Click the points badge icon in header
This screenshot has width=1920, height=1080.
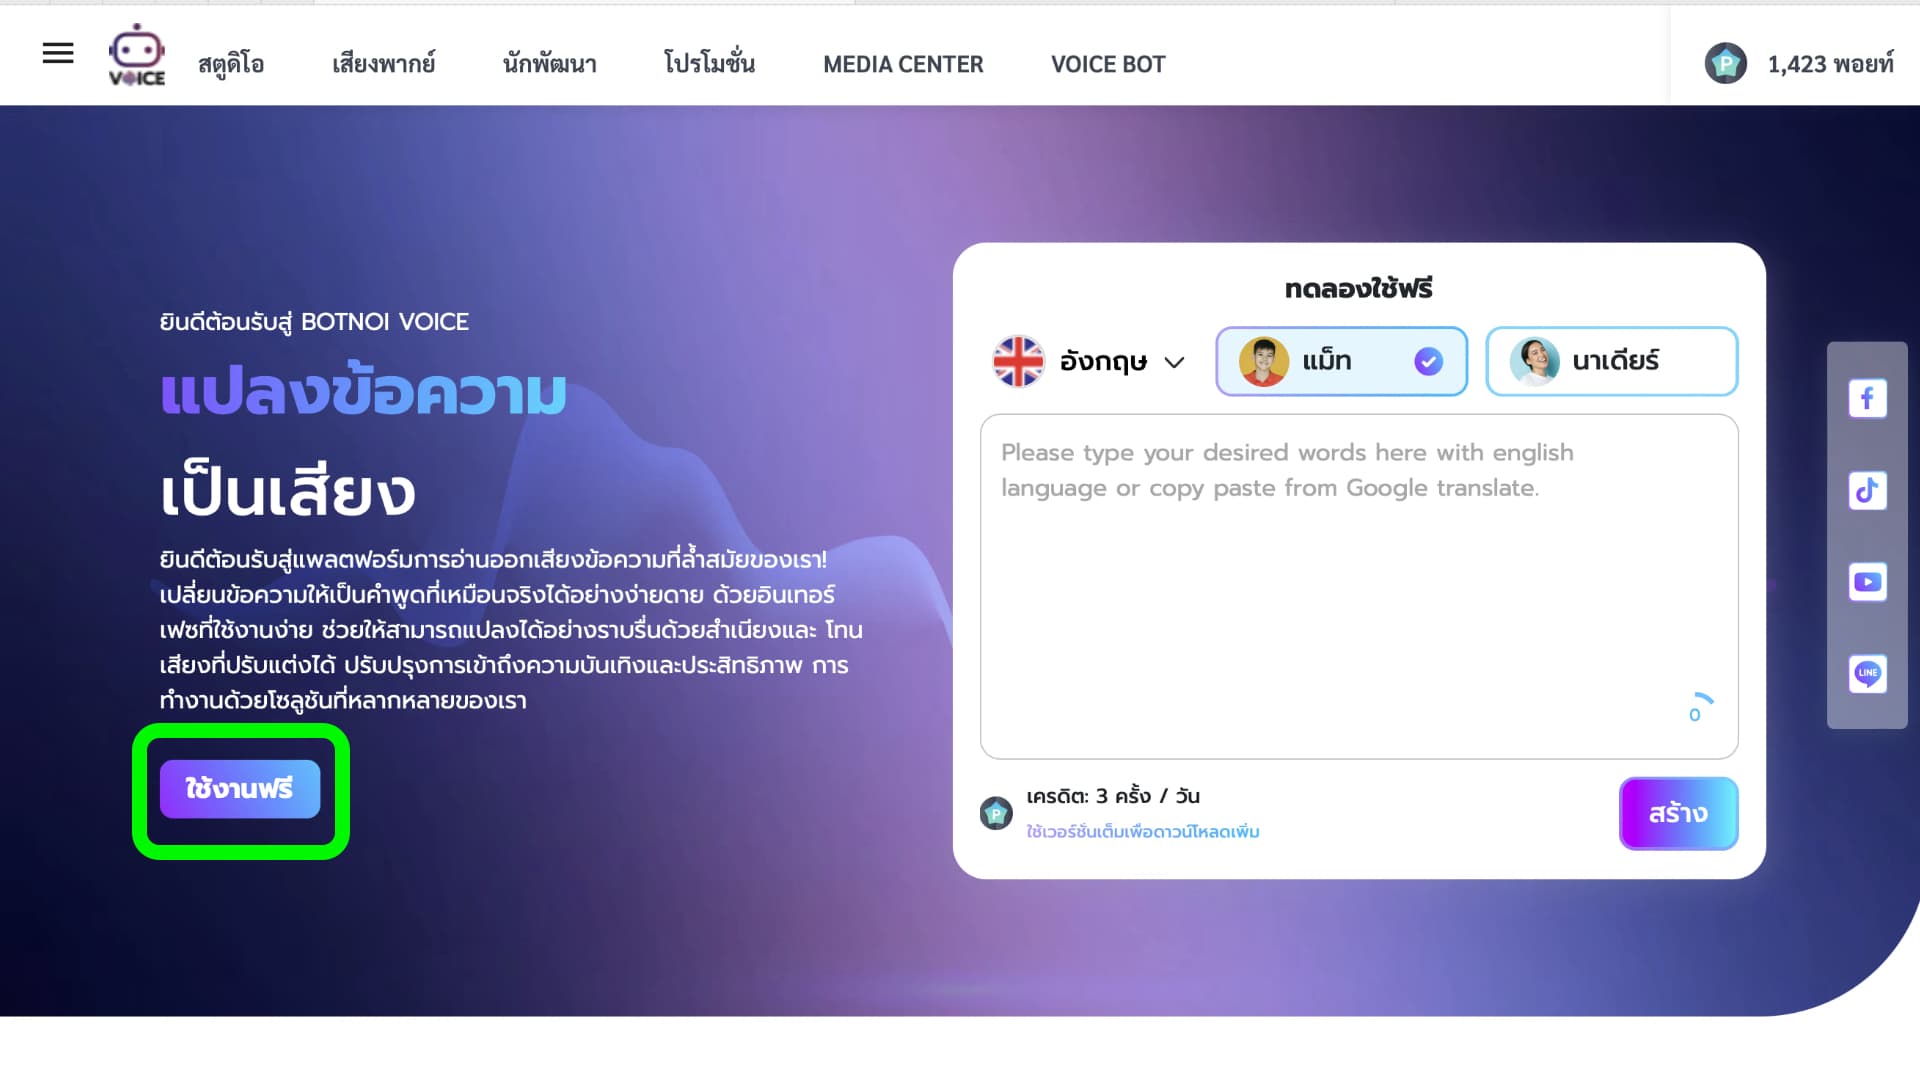(1725, 64)
